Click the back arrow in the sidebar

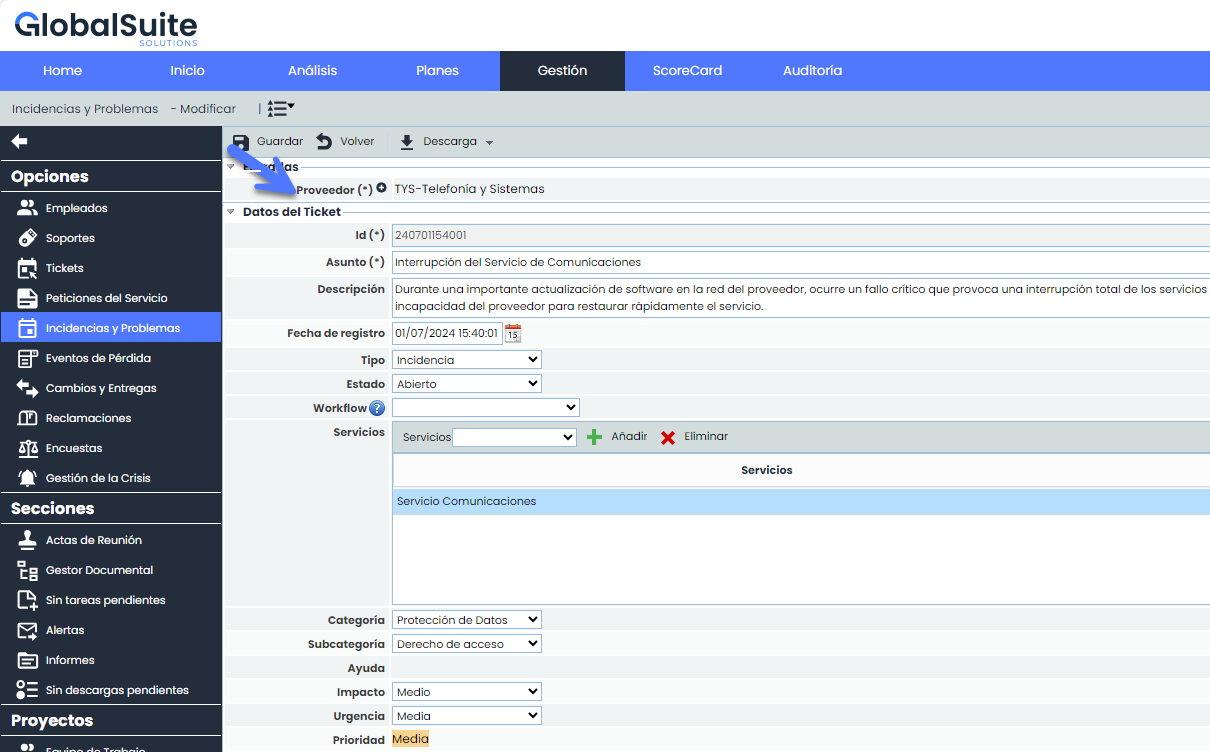tap(20, 142)
